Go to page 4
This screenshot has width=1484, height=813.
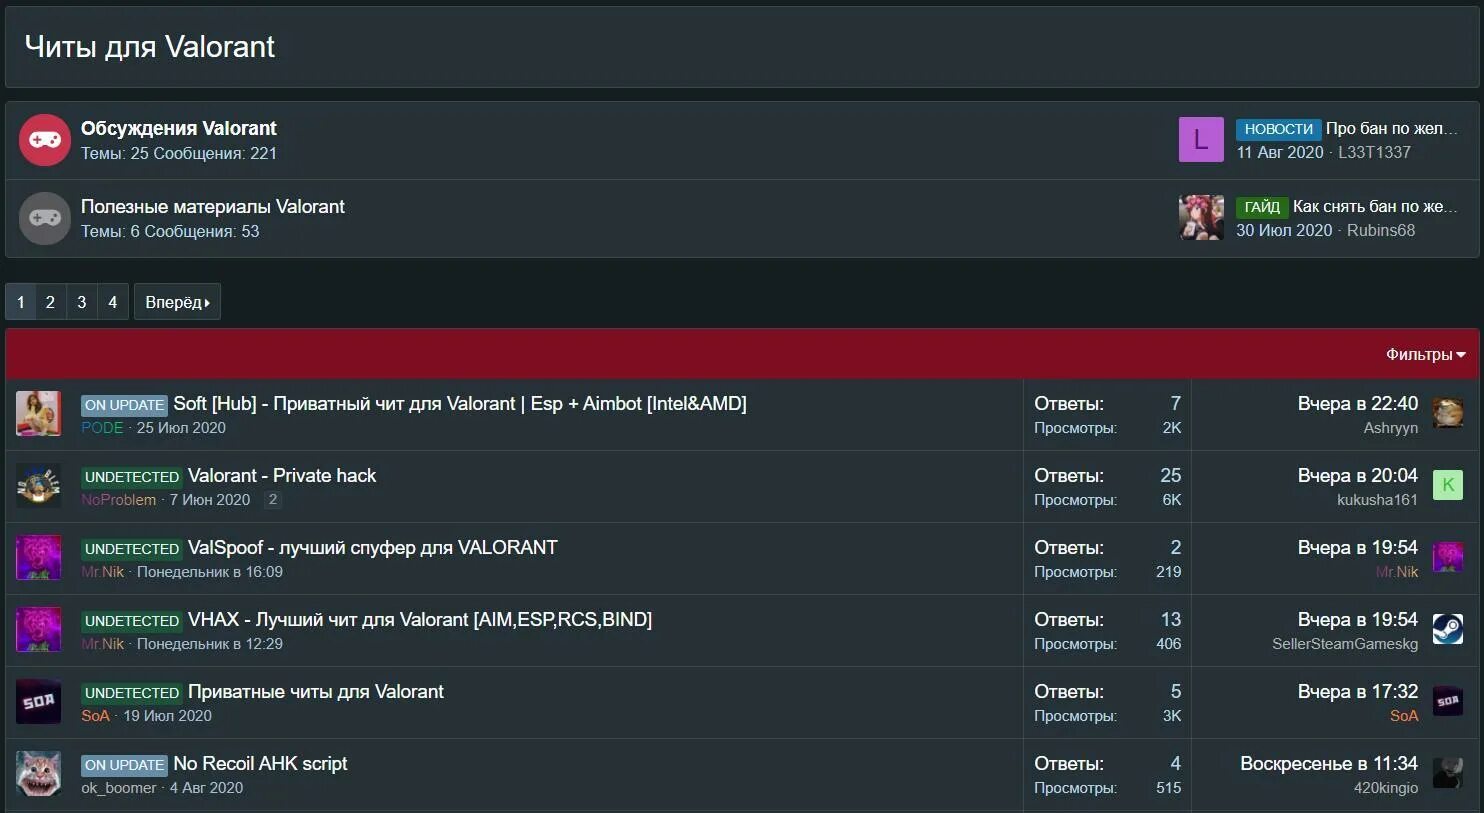(x=113, y=302)
